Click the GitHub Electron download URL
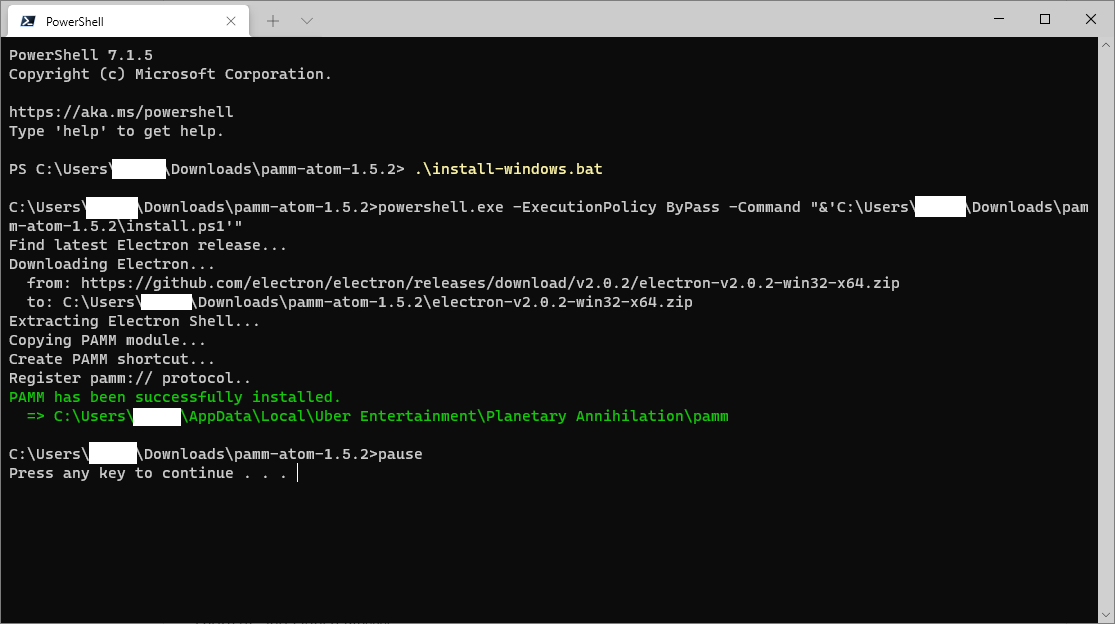The height and width of the screenshot is (624, 1115). 490,283
